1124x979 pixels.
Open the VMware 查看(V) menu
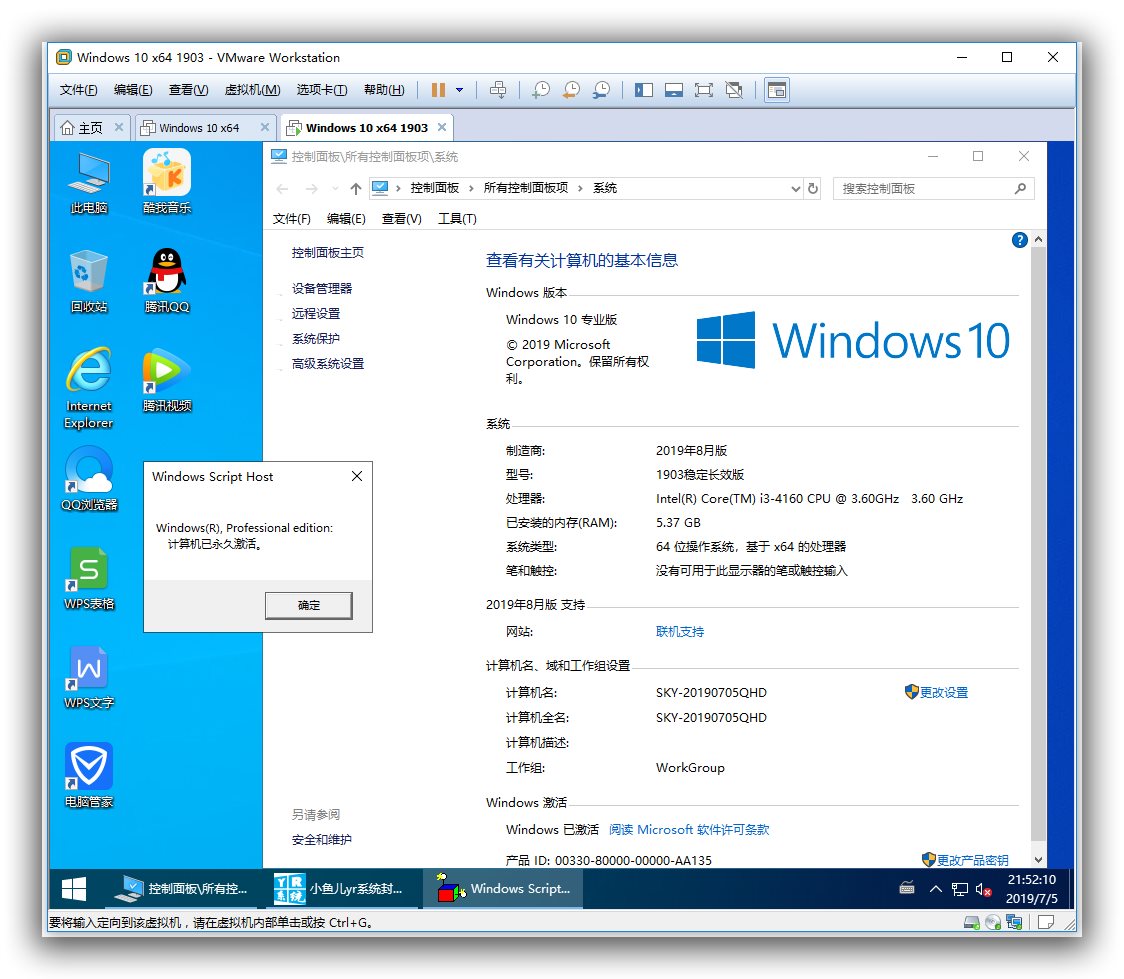189,90
